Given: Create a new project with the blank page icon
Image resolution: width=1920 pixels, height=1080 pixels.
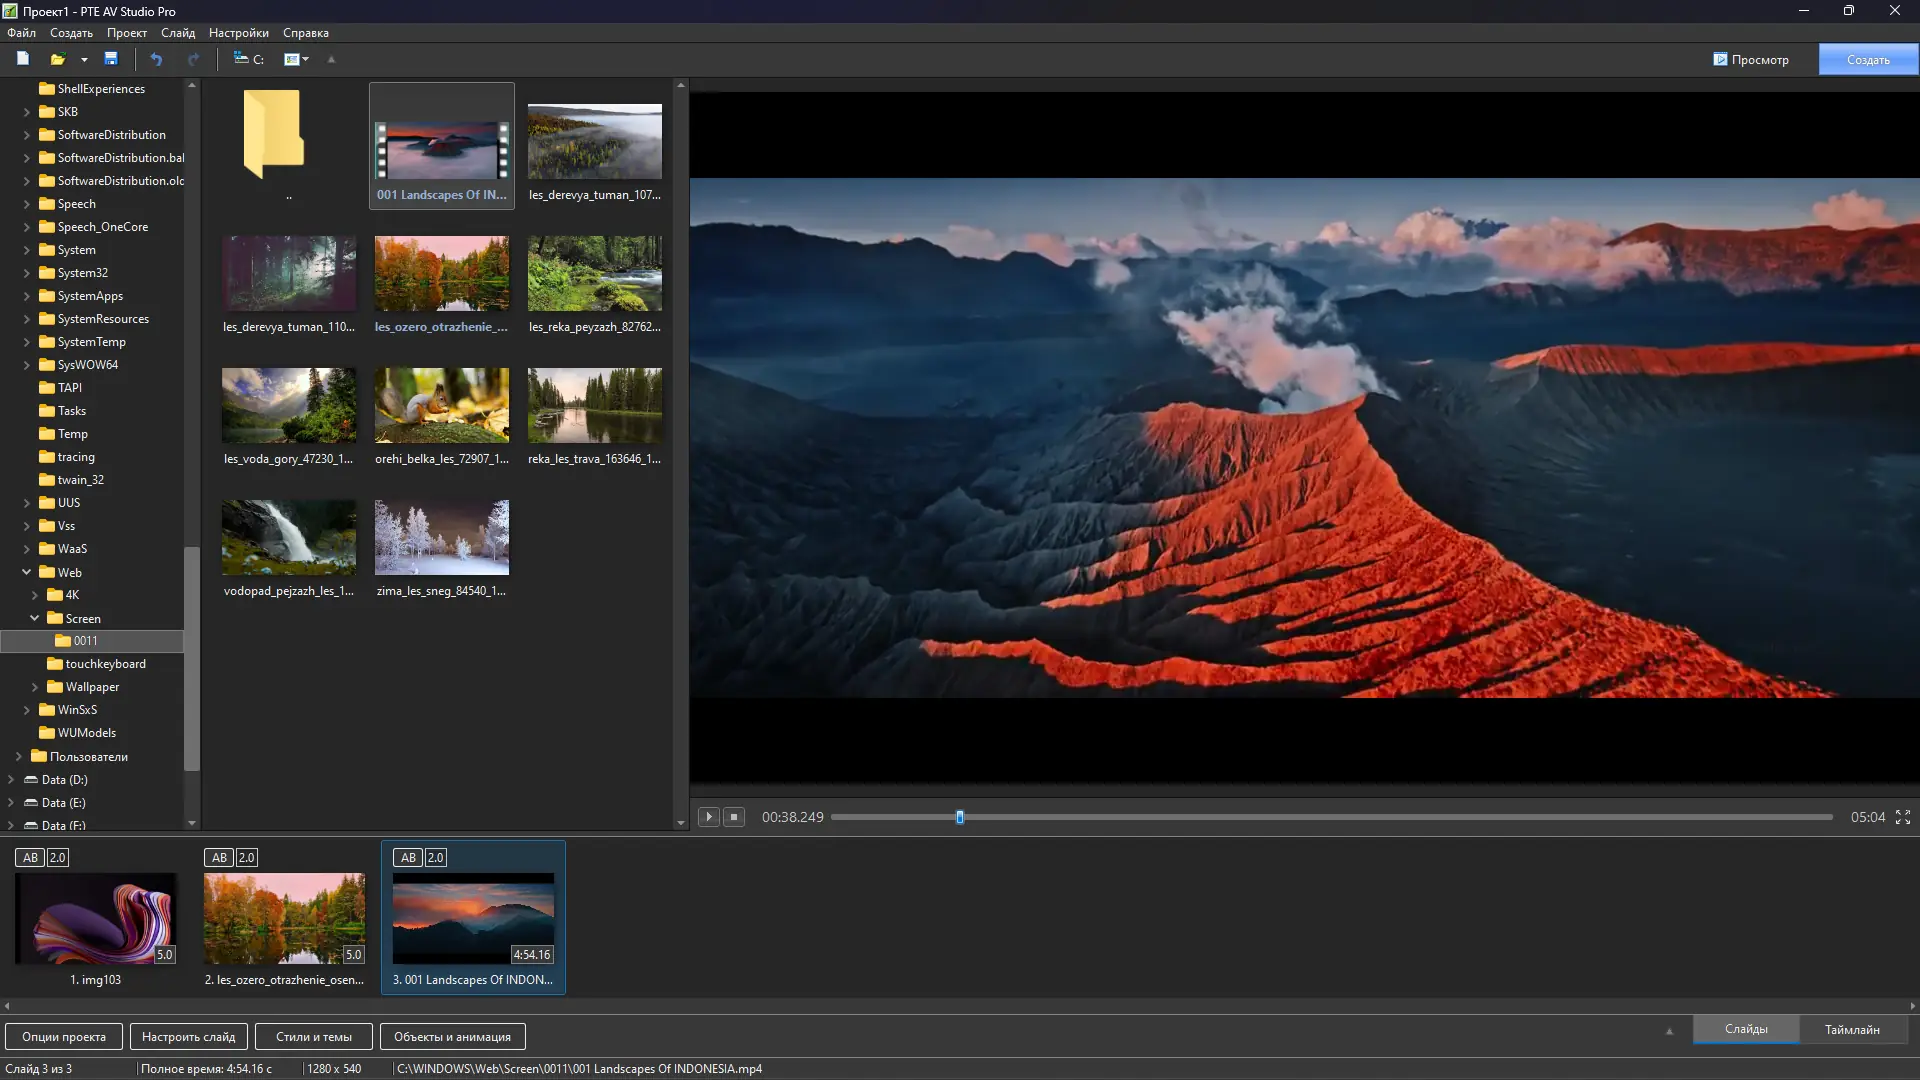Looking at the screenshot, I should (22, 59).
